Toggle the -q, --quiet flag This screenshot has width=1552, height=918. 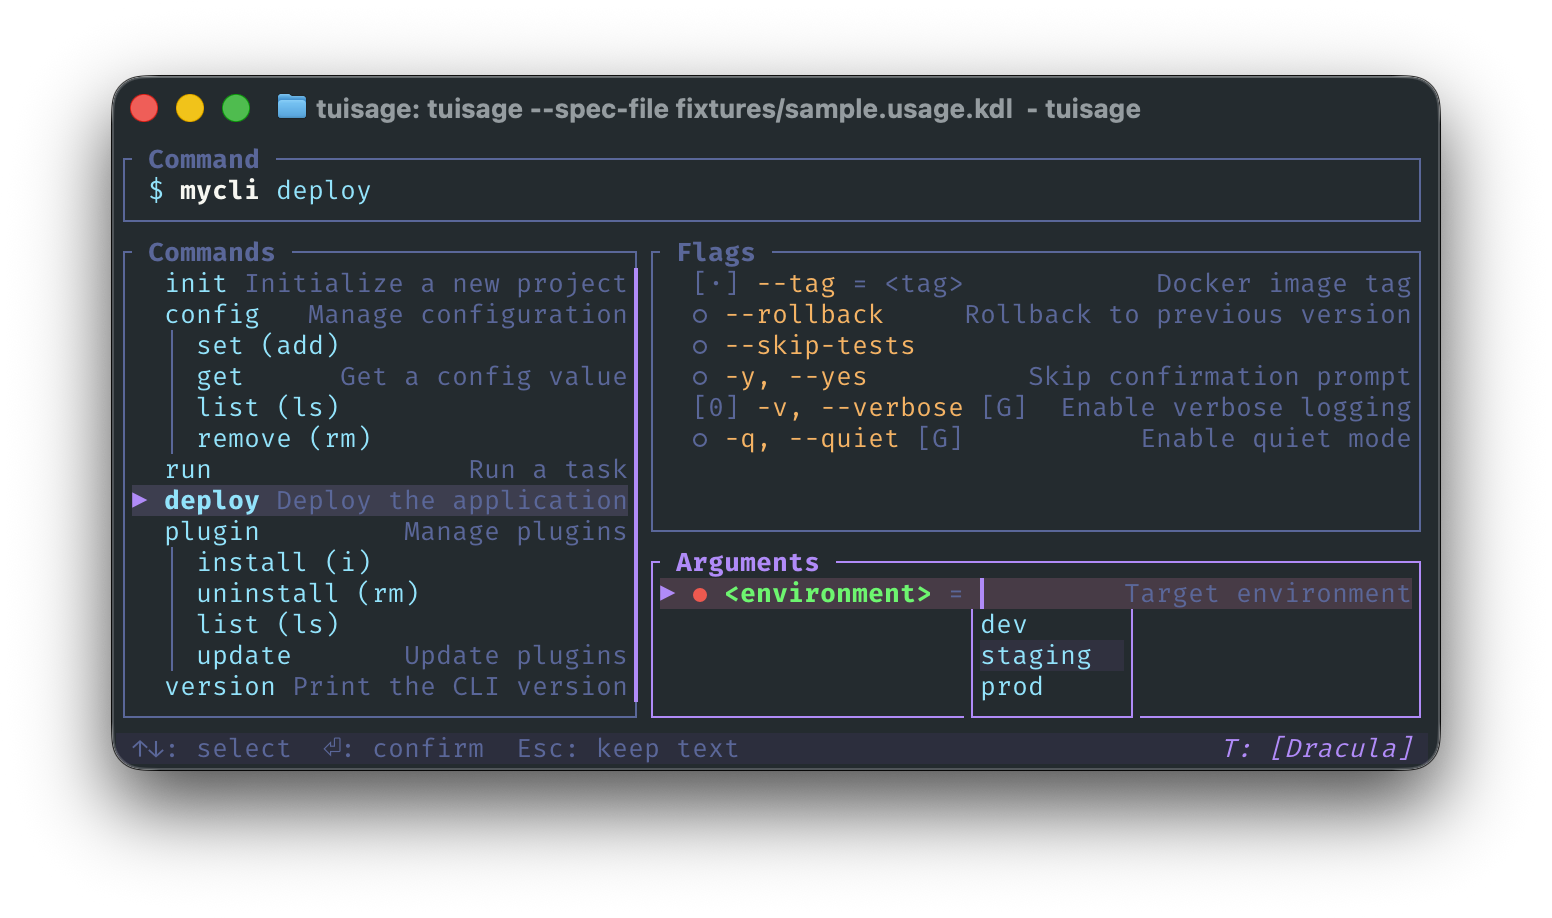click(827, 439)
